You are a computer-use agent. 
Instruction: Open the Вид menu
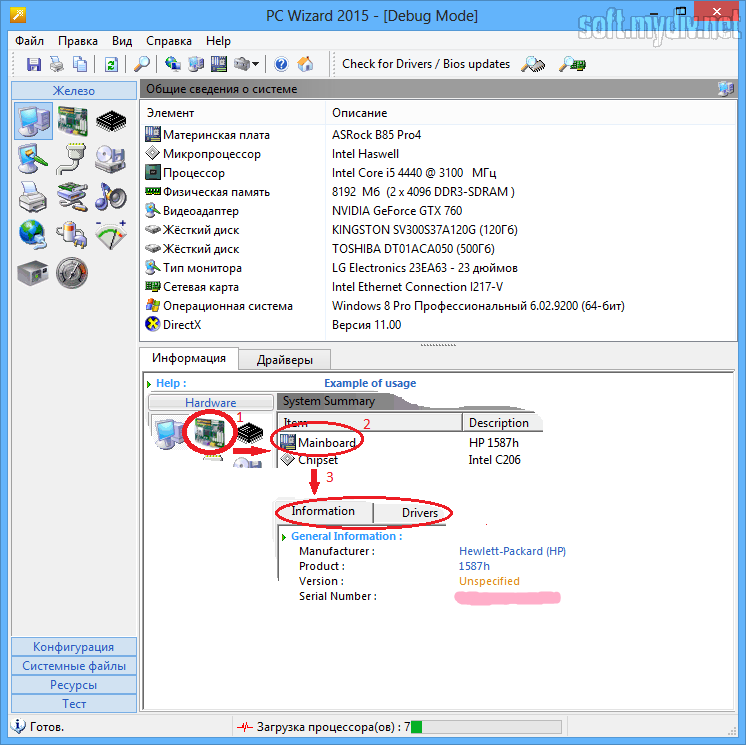coord(122,41)
